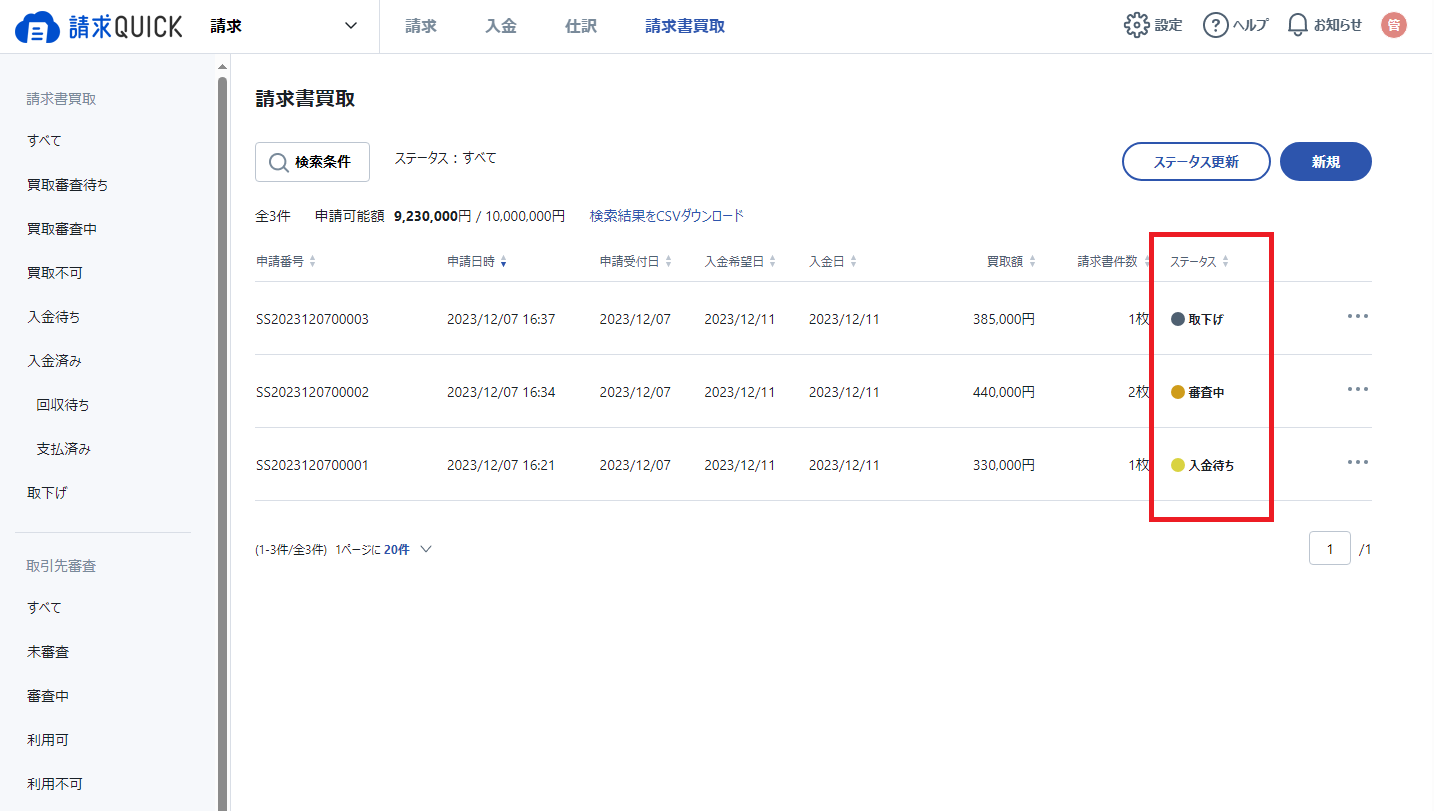Click the 2023/12/07 16:34 timestamp
Viewport: 1434px width, 811px height.
pos(501,392)
